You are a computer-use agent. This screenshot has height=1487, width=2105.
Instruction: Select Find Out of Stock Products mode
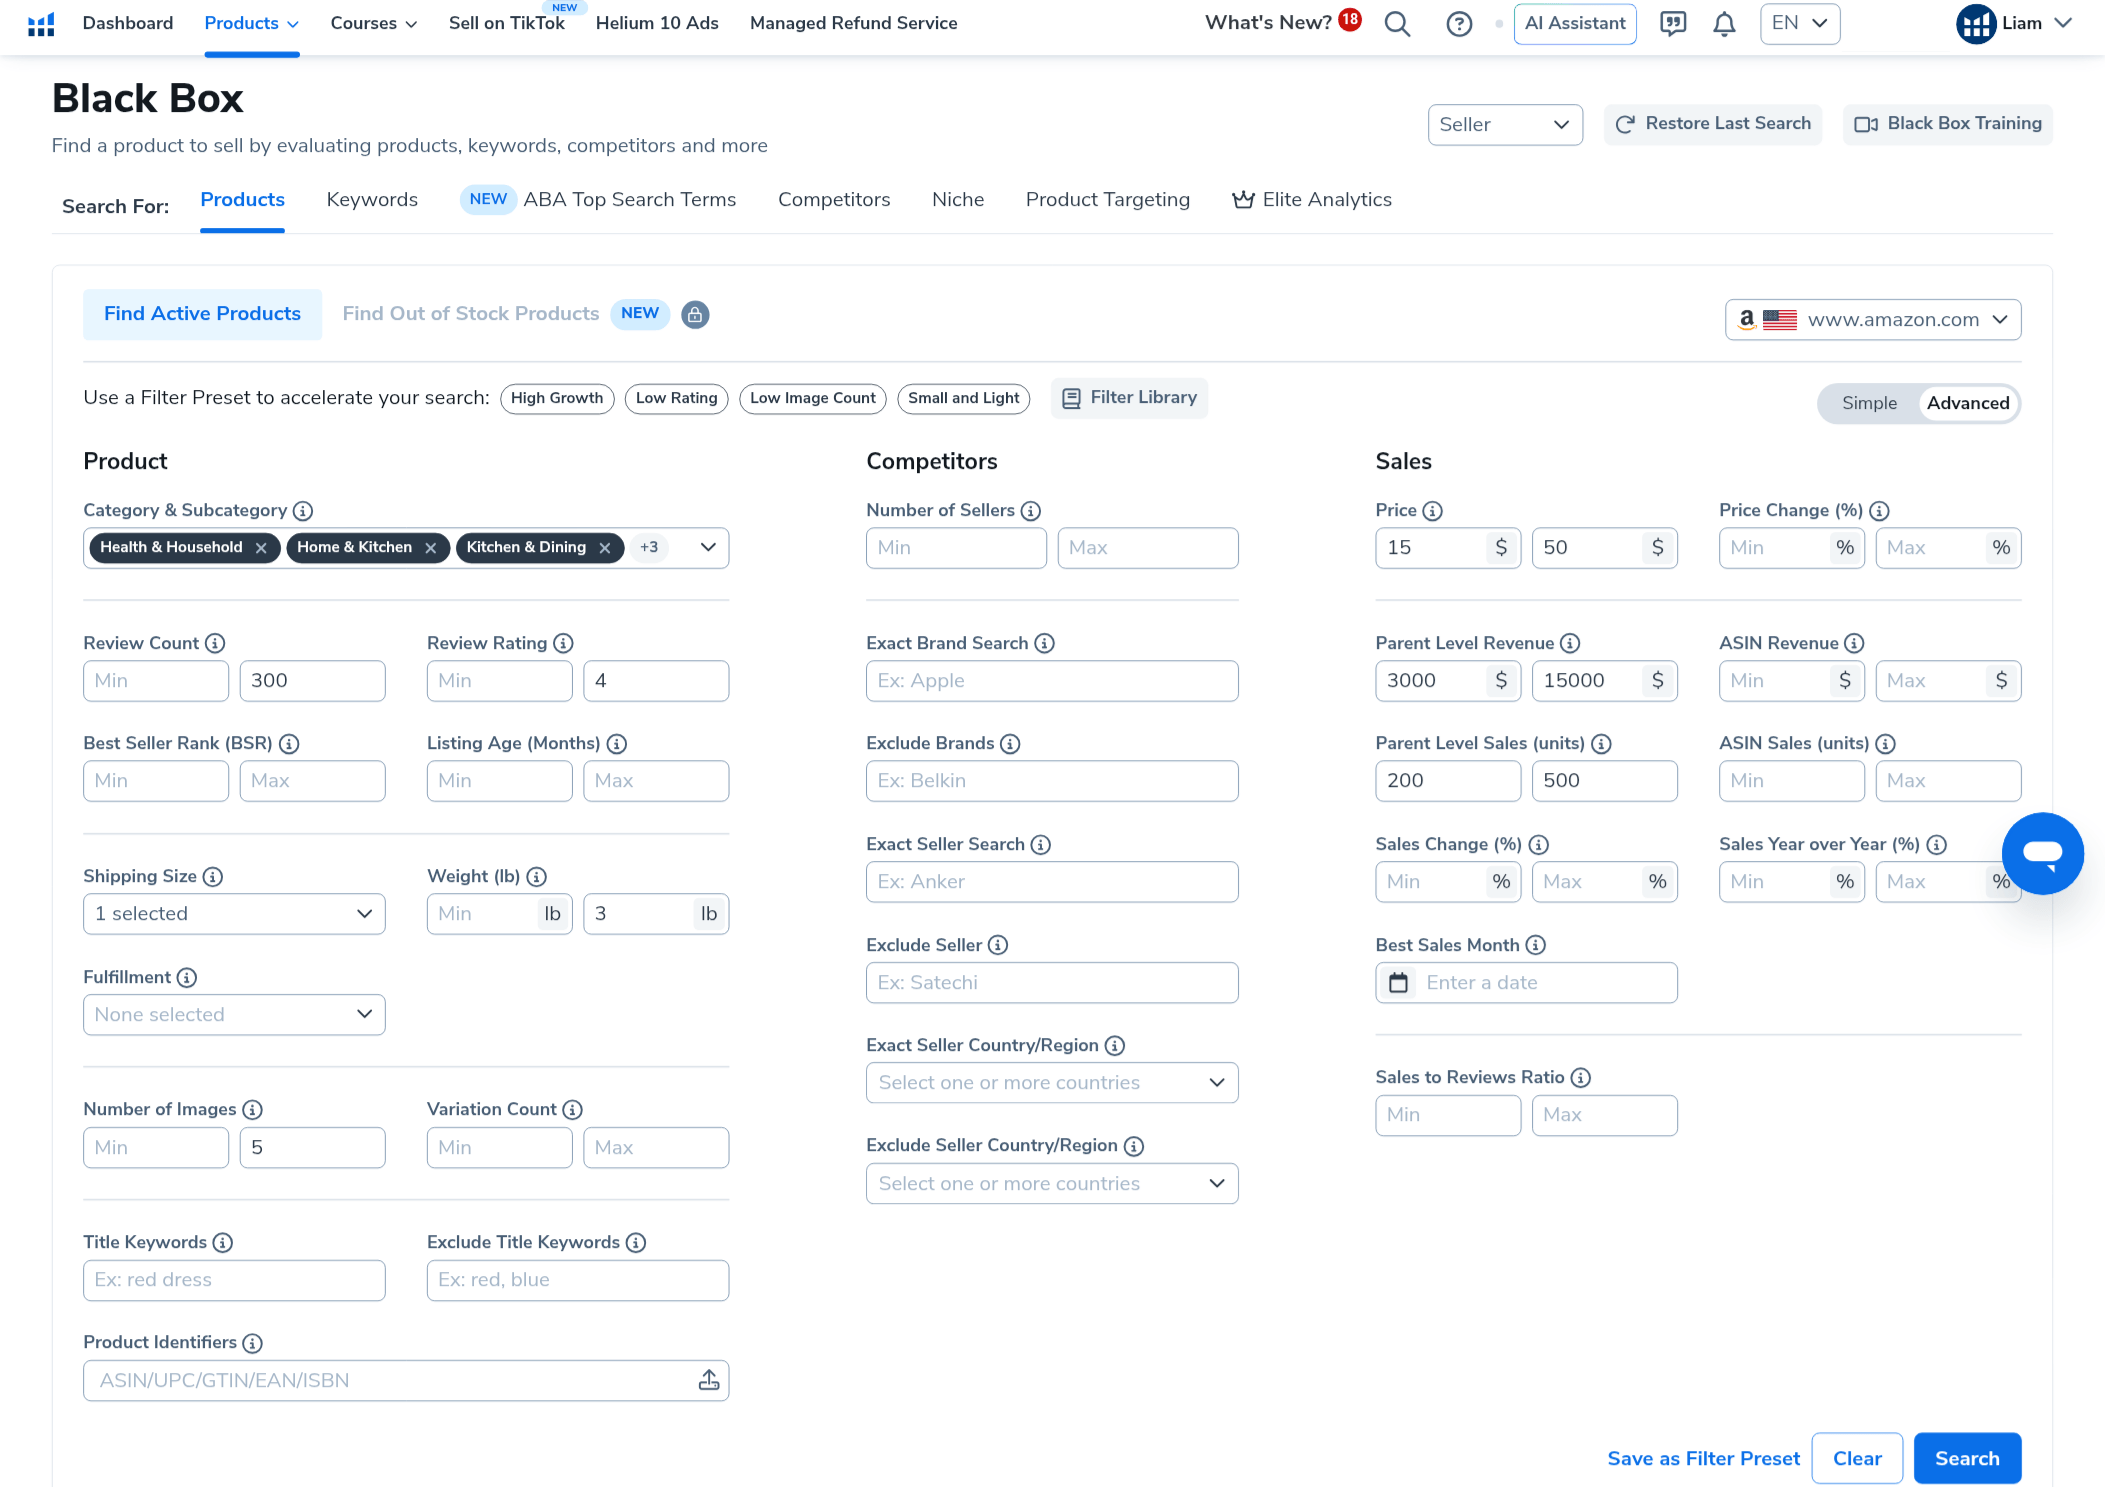[471, 314]
